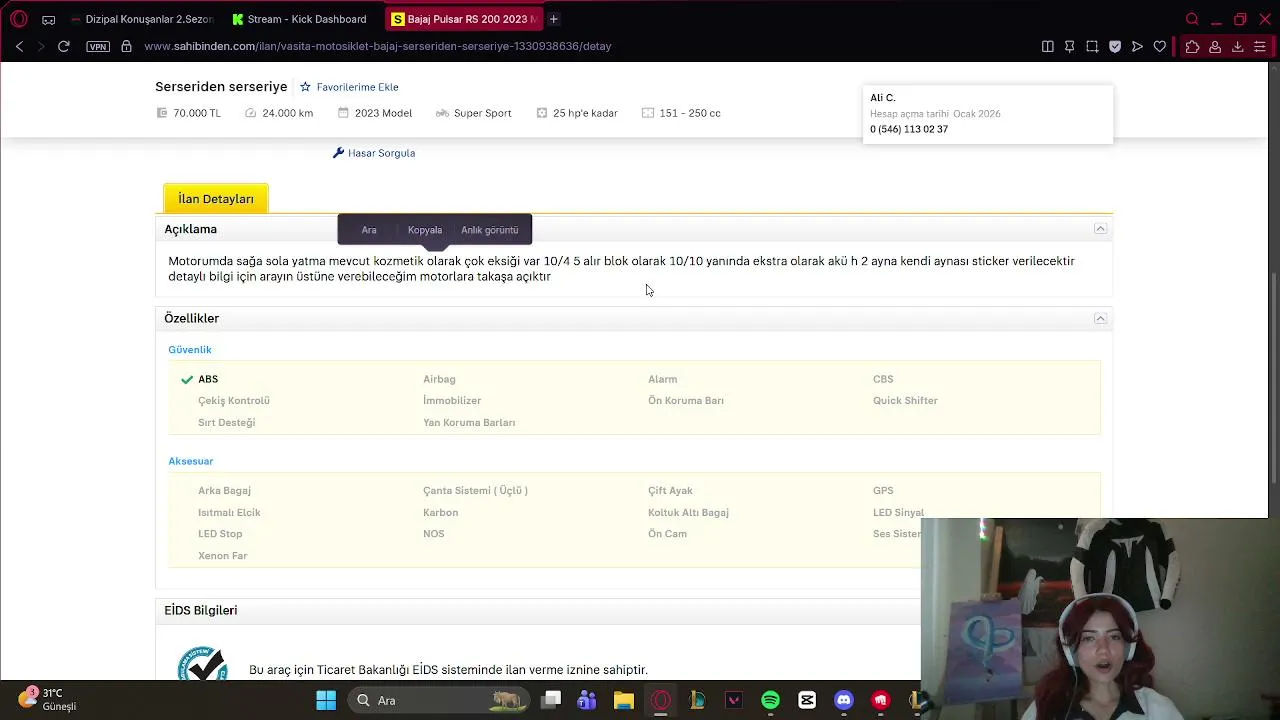Open Task View on taskbar
The height and width of the screenshot is (720, 1280).
(551, 700)
